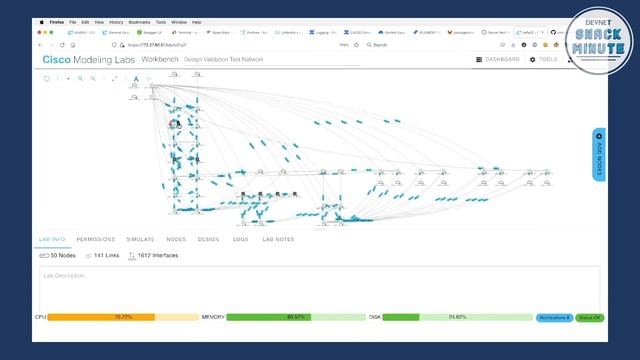Image resolution: width=640 pixels, height=360 pixels.
Task: Click the site padlock icon in the address bar
Action: pos(122,45)
